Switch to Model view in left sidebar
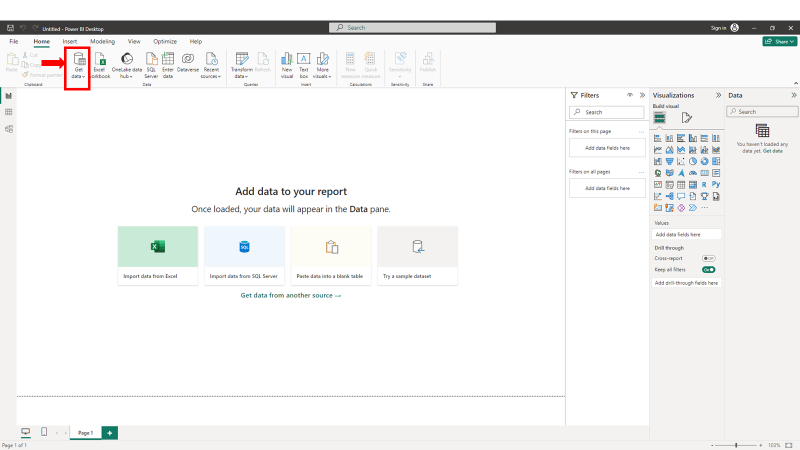Screen dimensions: 800x450 (9, 129)
